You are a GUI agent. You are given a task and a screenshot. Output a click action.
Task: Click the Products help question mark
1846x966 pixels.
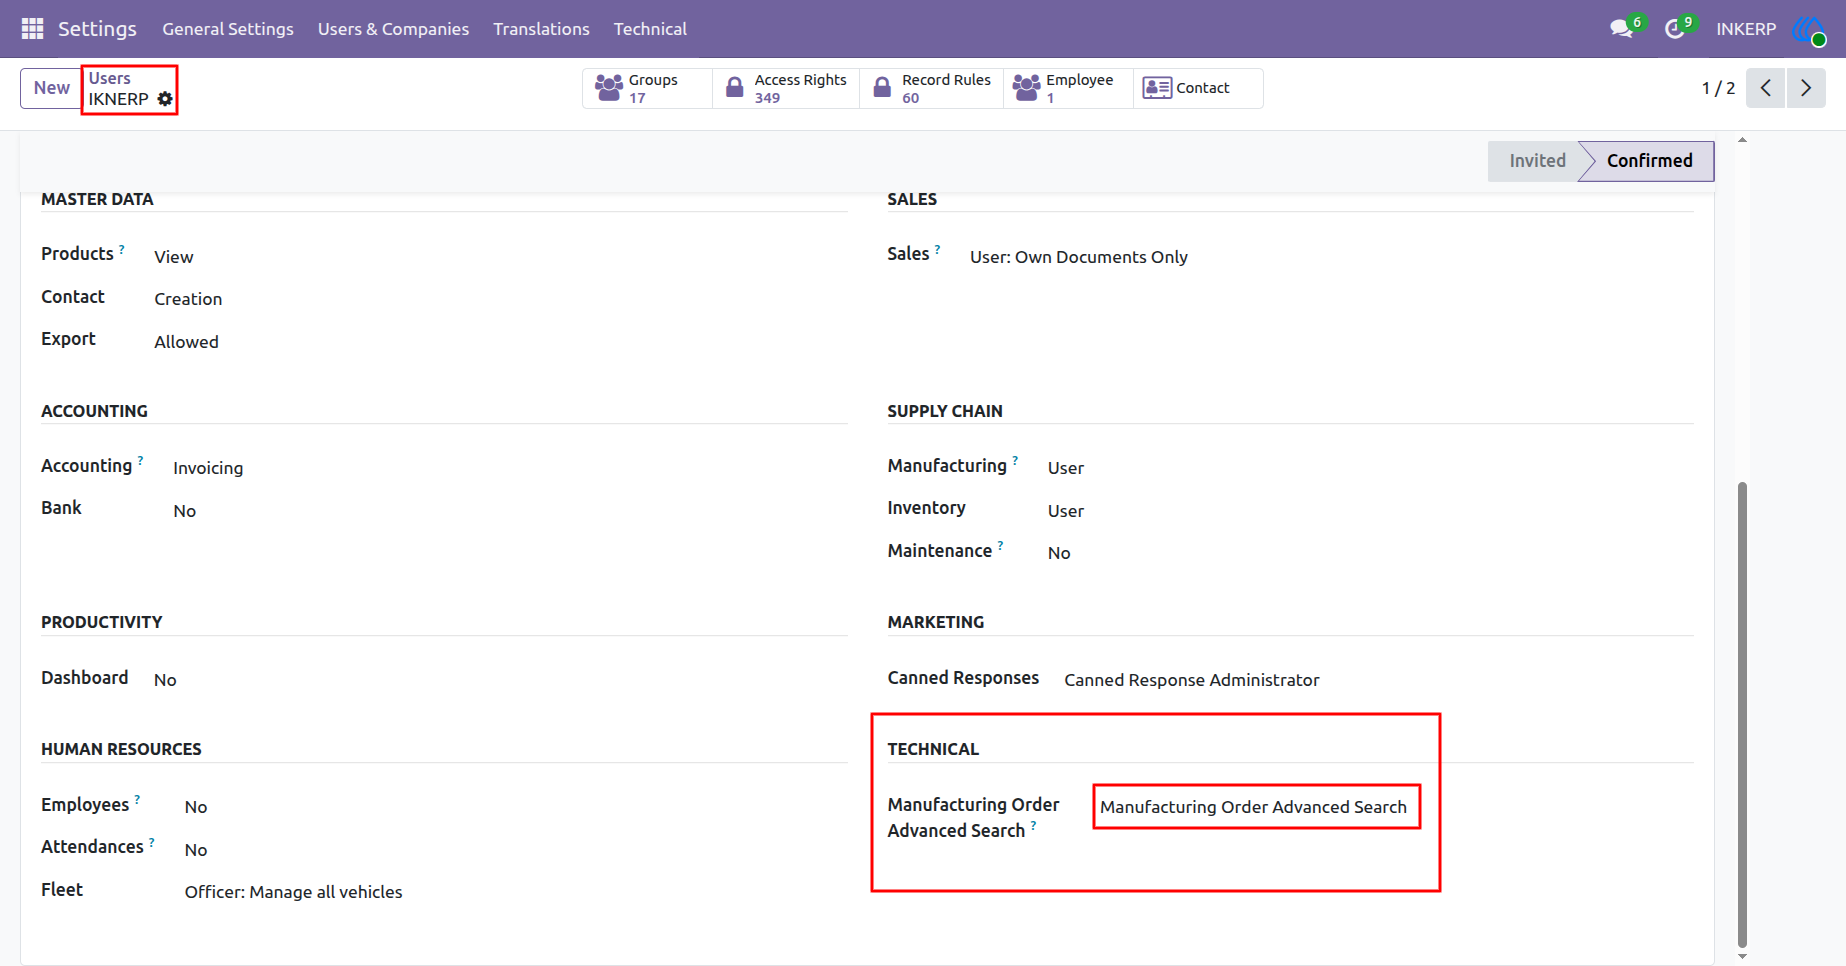tap(122, 249)
